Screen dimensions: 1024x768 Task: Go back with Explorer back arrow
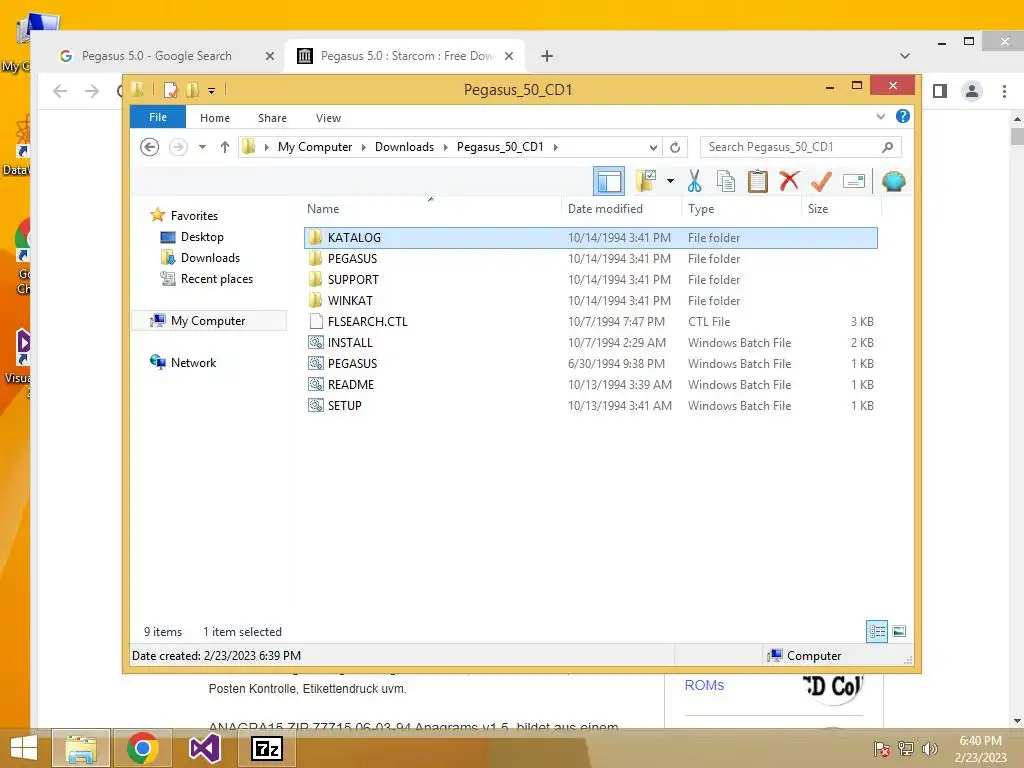click(x=150, y=147)
